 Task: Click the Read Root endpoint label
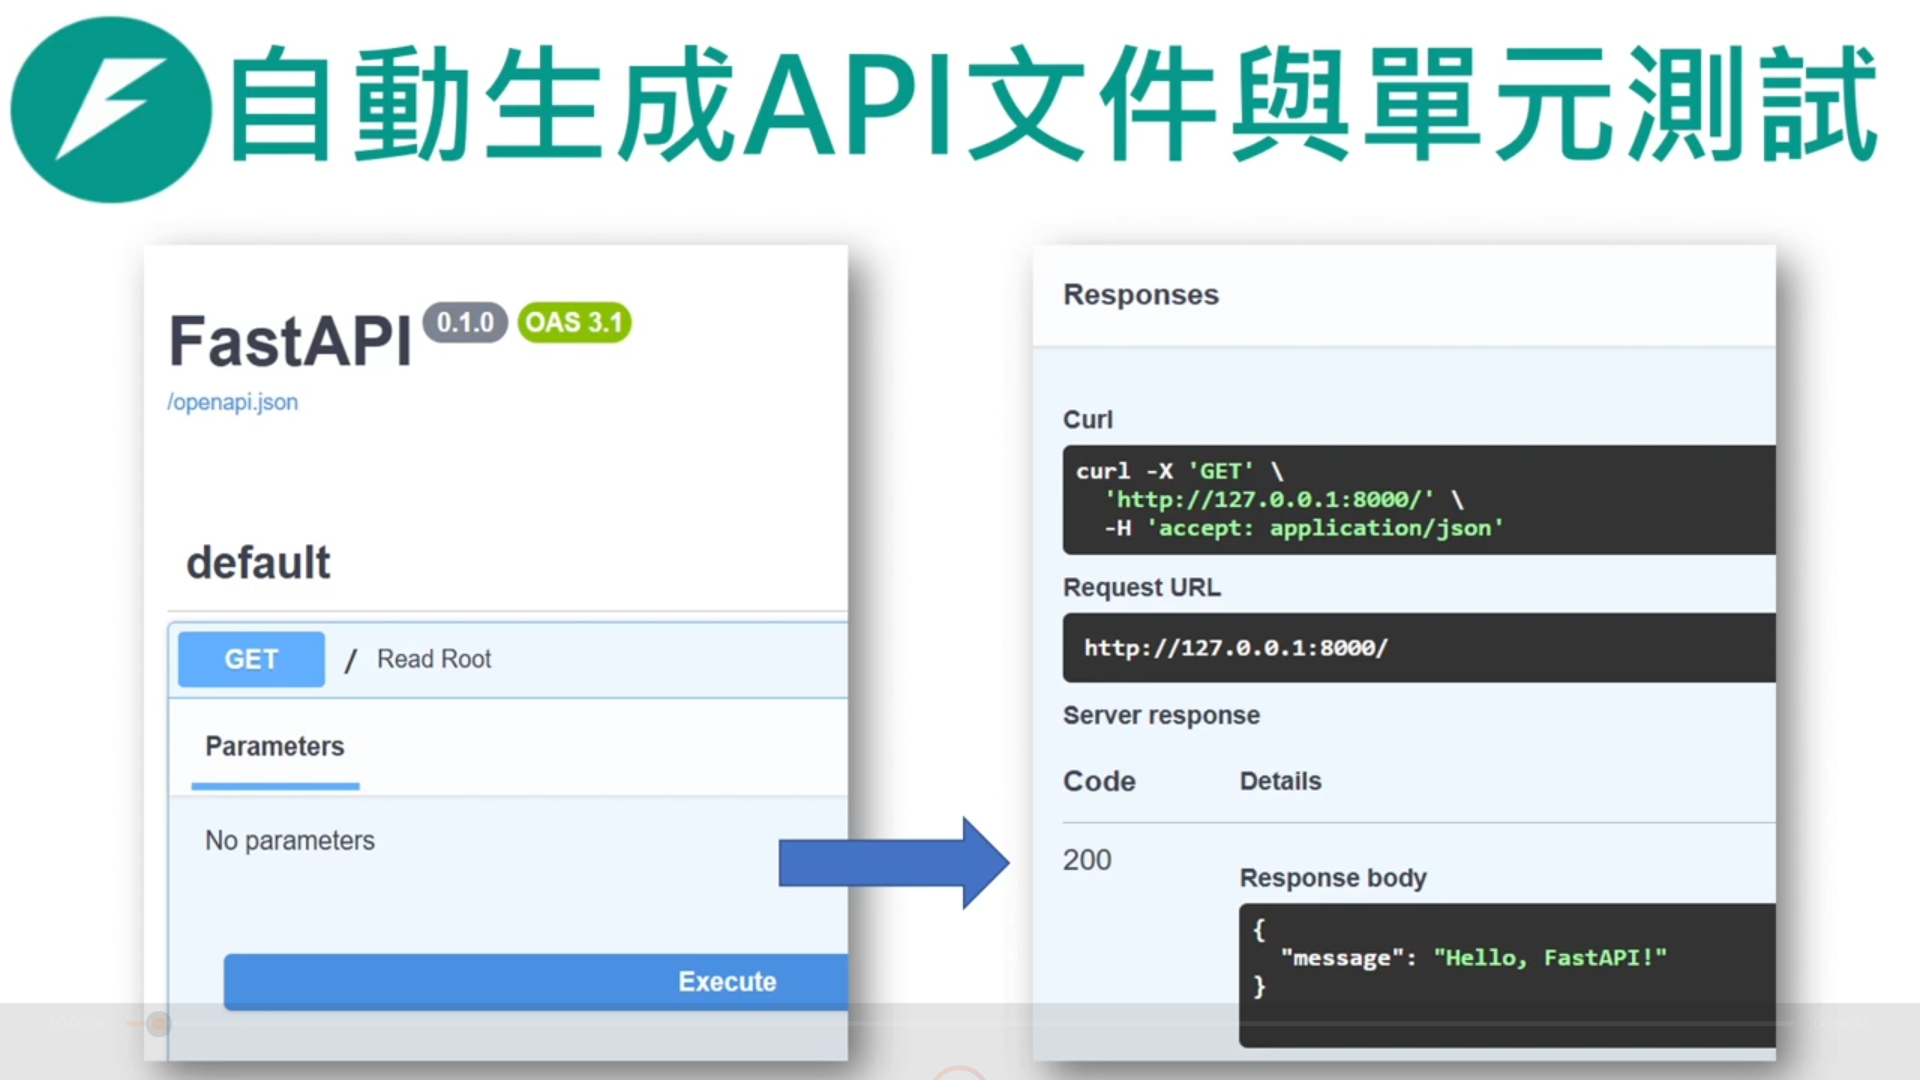434,659
